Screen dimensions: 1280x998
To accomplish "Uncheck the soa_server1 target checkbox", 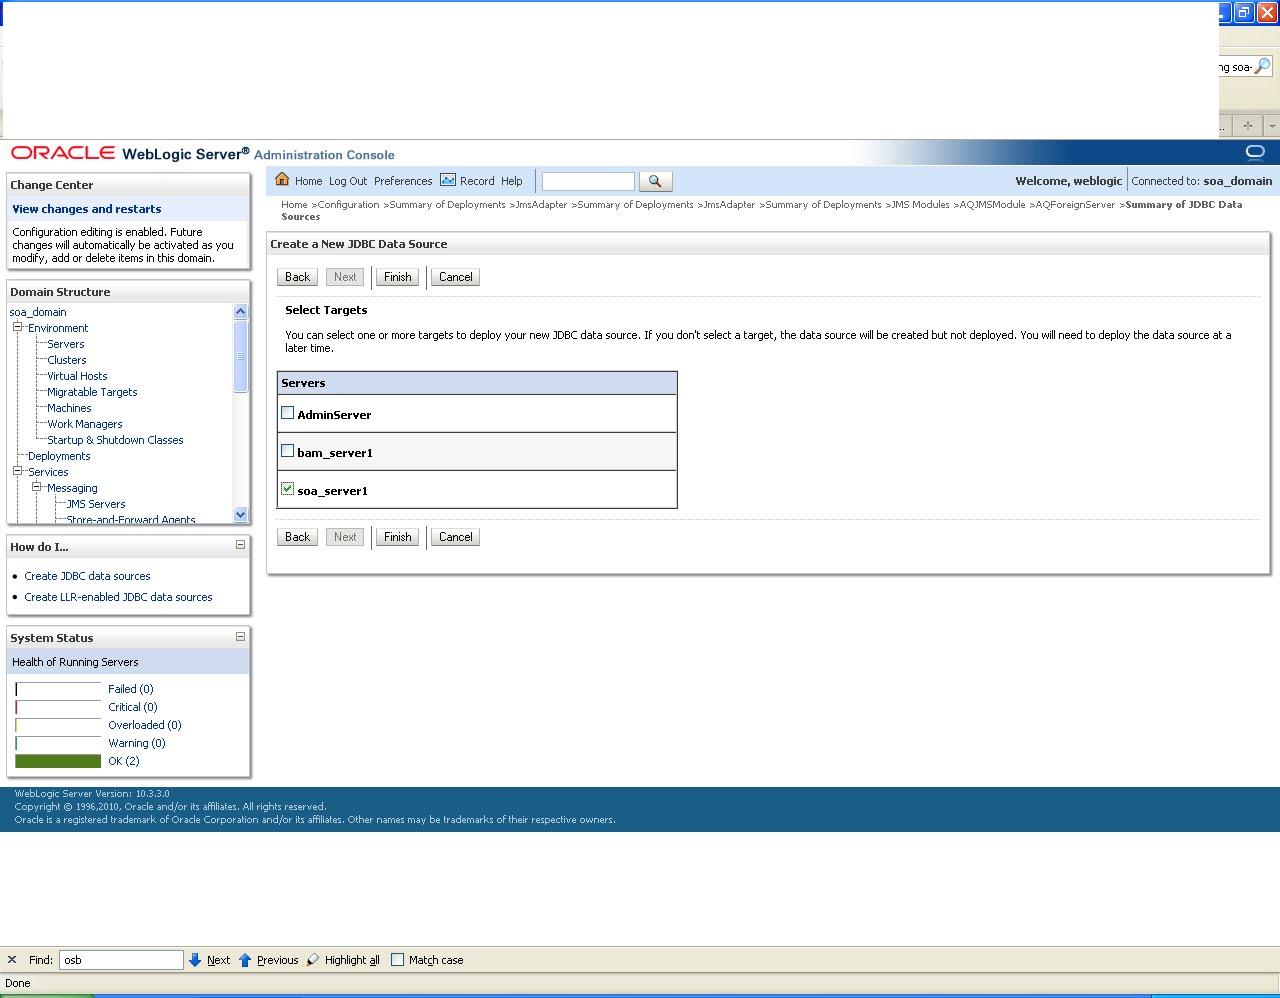I will [x=287, y=487].
